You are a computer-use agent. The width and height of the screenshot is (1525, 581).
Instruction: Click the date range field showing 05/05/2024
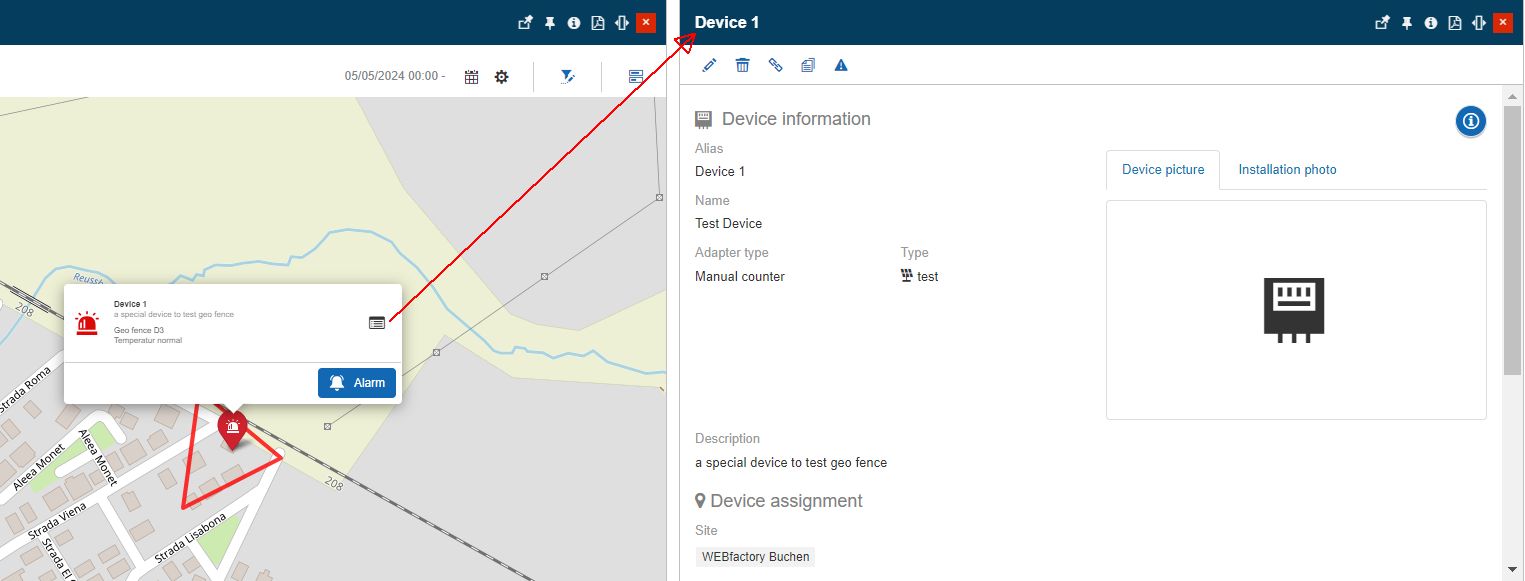[395, 76]
